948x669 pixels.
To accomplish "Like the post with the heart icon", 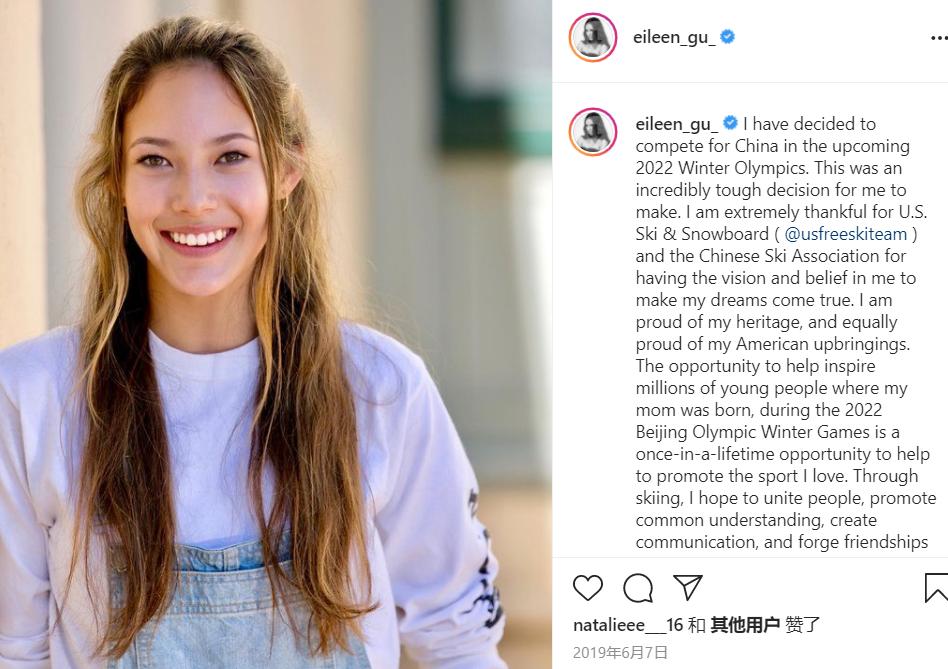I will (588, 587).
